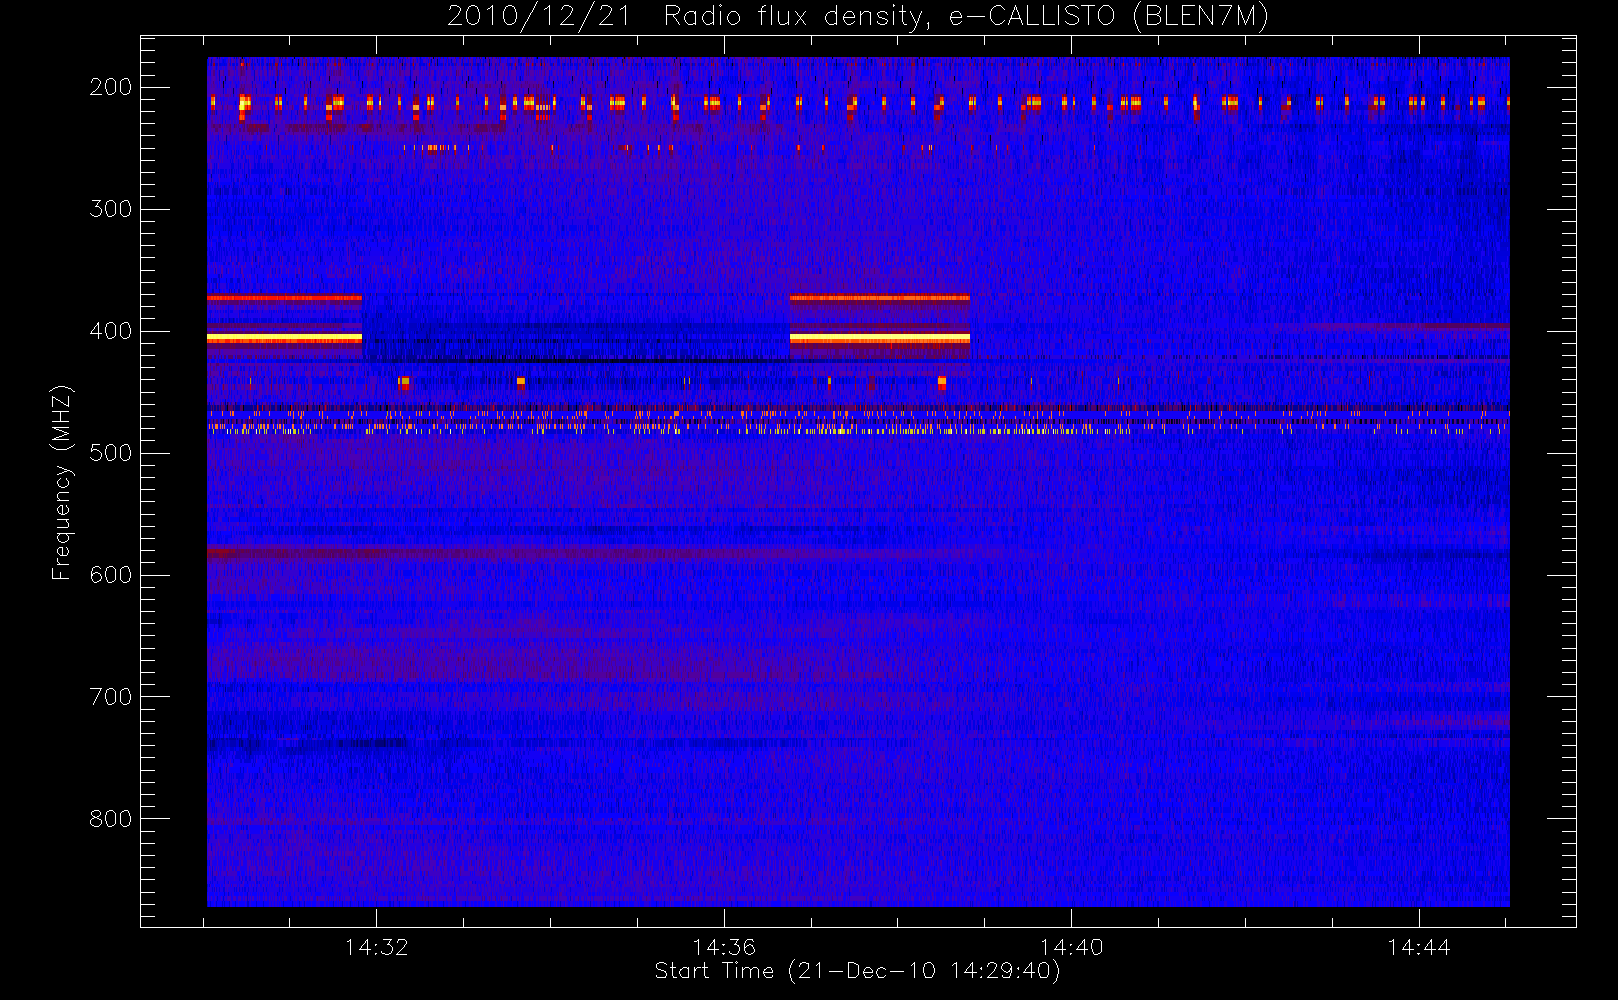Click the 'Start Time (21-Dec-10 14:29:40)' label
Screen dimensions: 1618x1000
[x=857, y=971]
